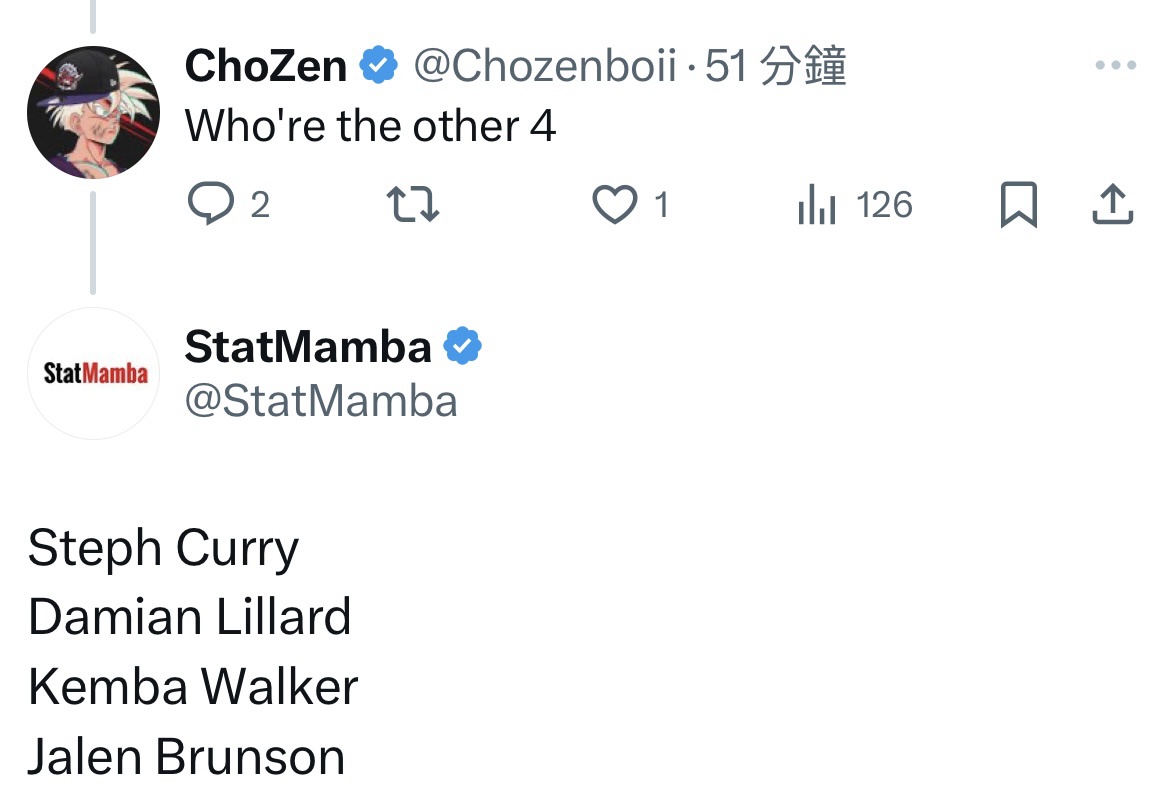Click the reply comment icon
Screen dimensions: 1170x801
[x=208, y=206]
